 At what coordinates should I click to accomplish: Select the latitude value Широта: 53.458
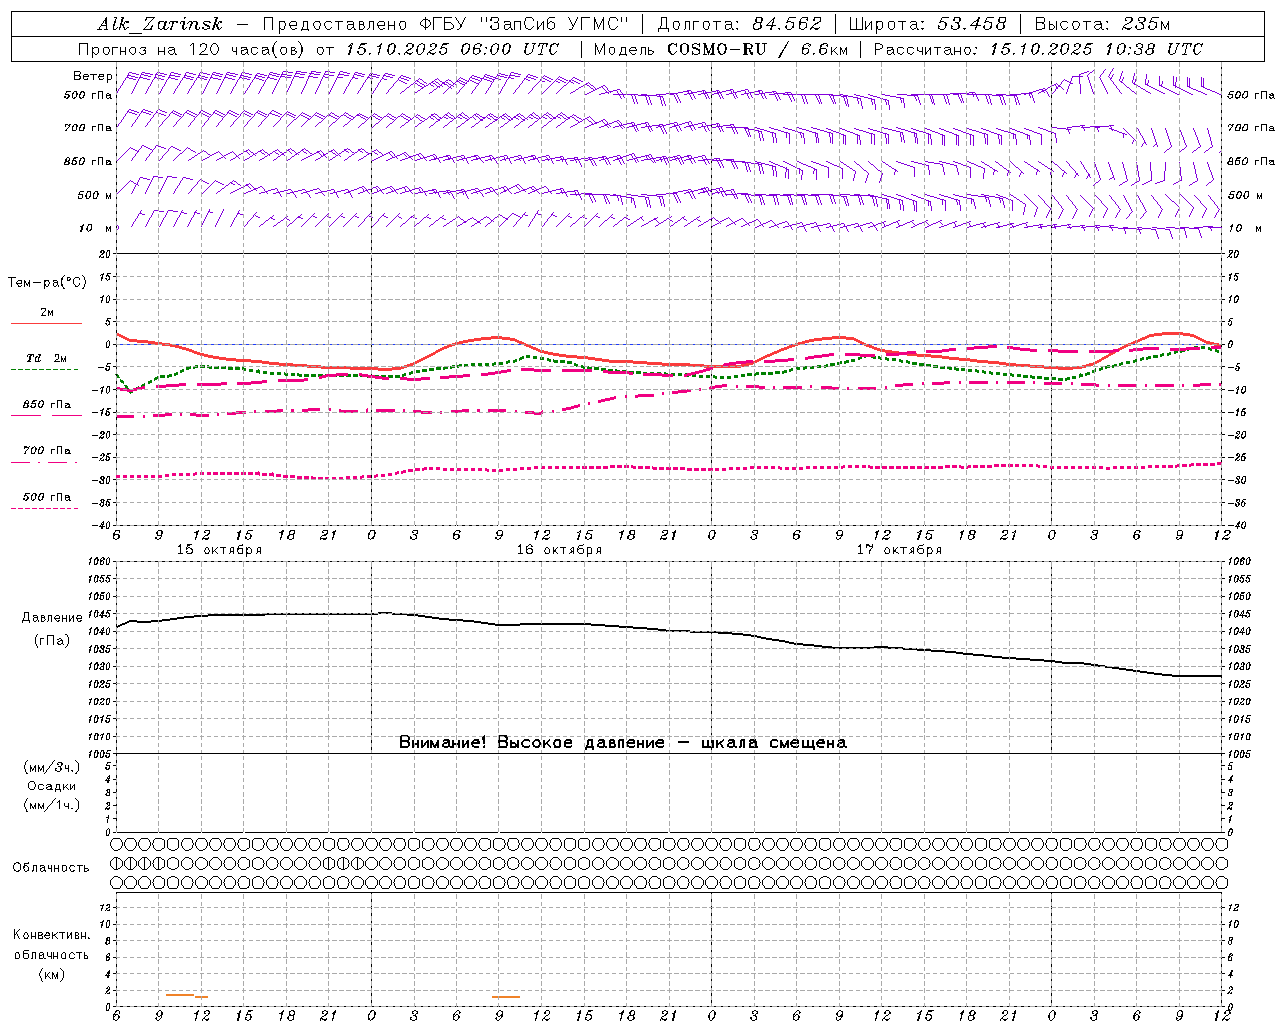(928, 24)
